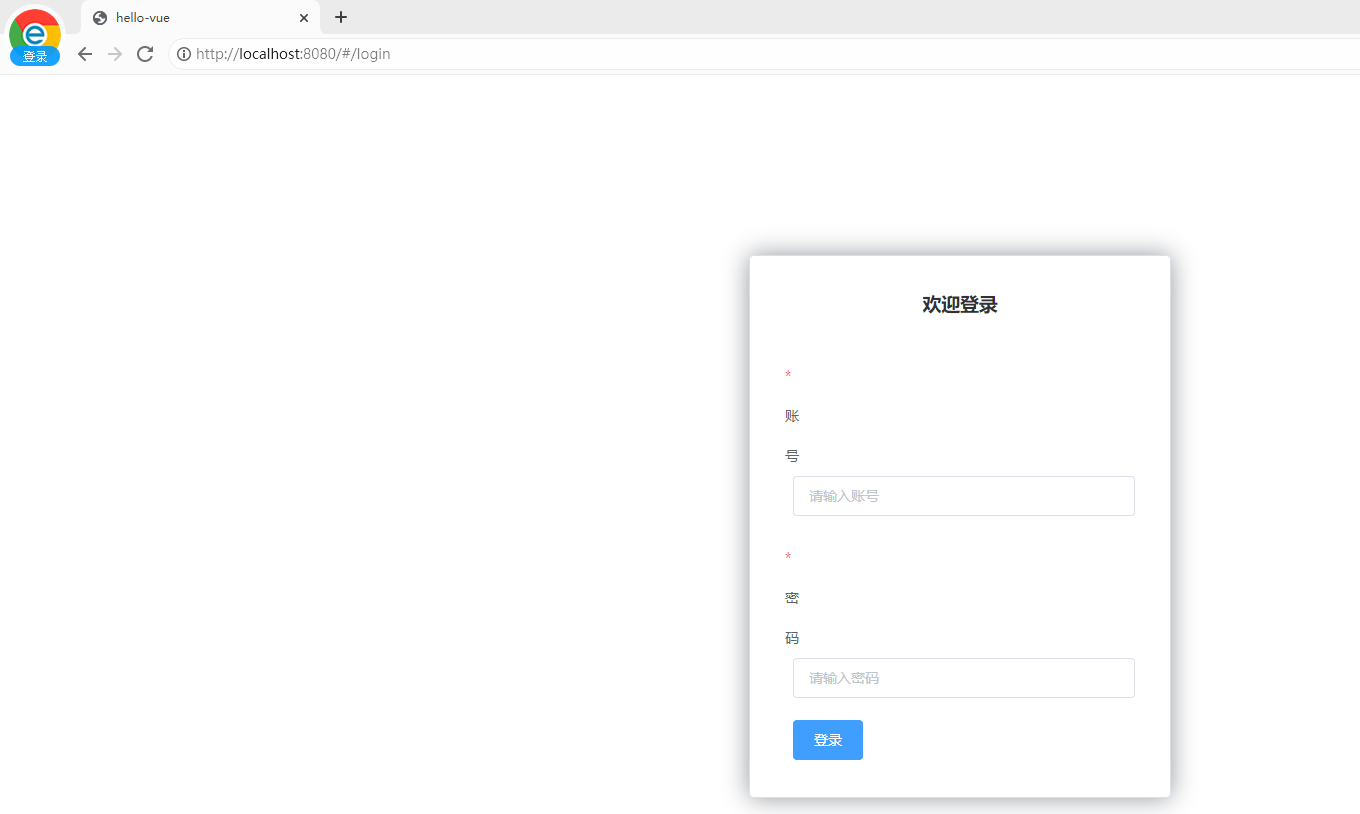Reload the hello-vue page
The width and height of the screenshot is (1360, 814).
[x=144, y=54]
